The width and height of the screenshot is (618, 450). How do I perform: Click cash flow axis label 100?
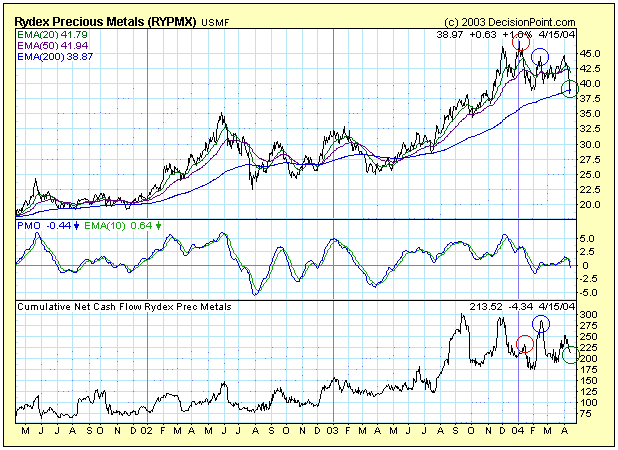pyautogui.click(x=588, y=403)
